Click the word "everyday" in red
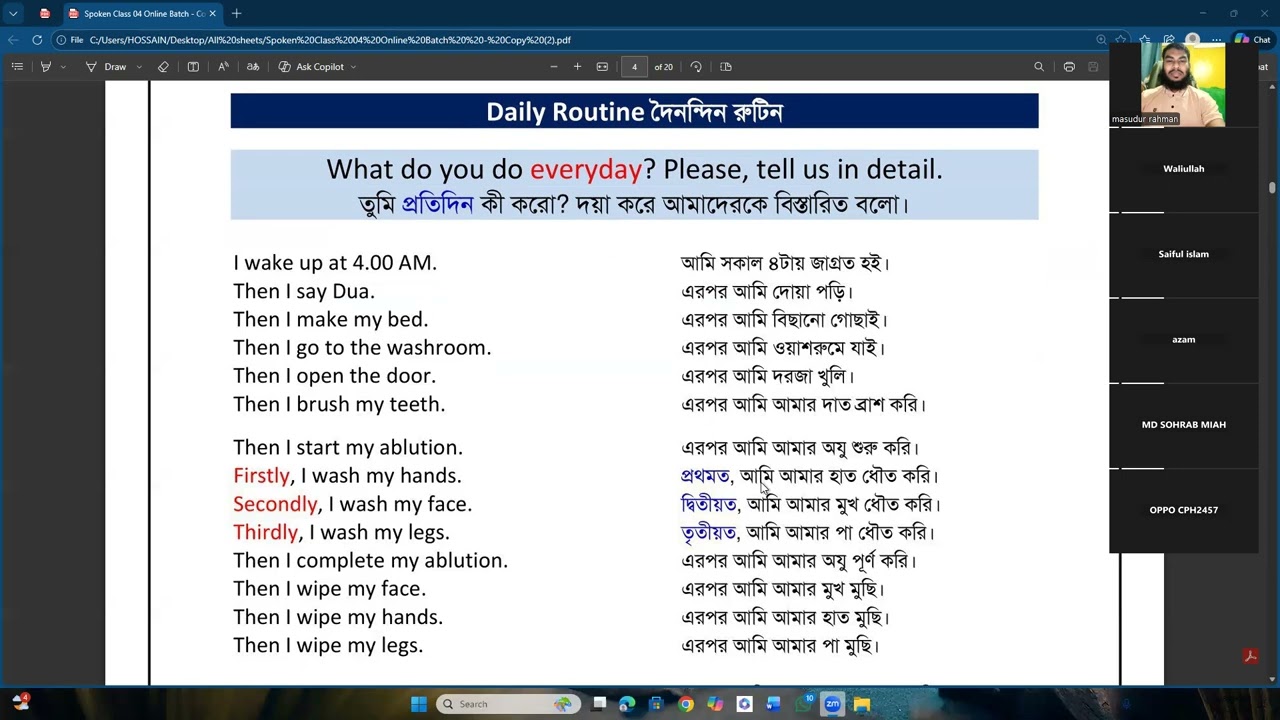The image size is (1280, 720). click(x=585, y=169)
